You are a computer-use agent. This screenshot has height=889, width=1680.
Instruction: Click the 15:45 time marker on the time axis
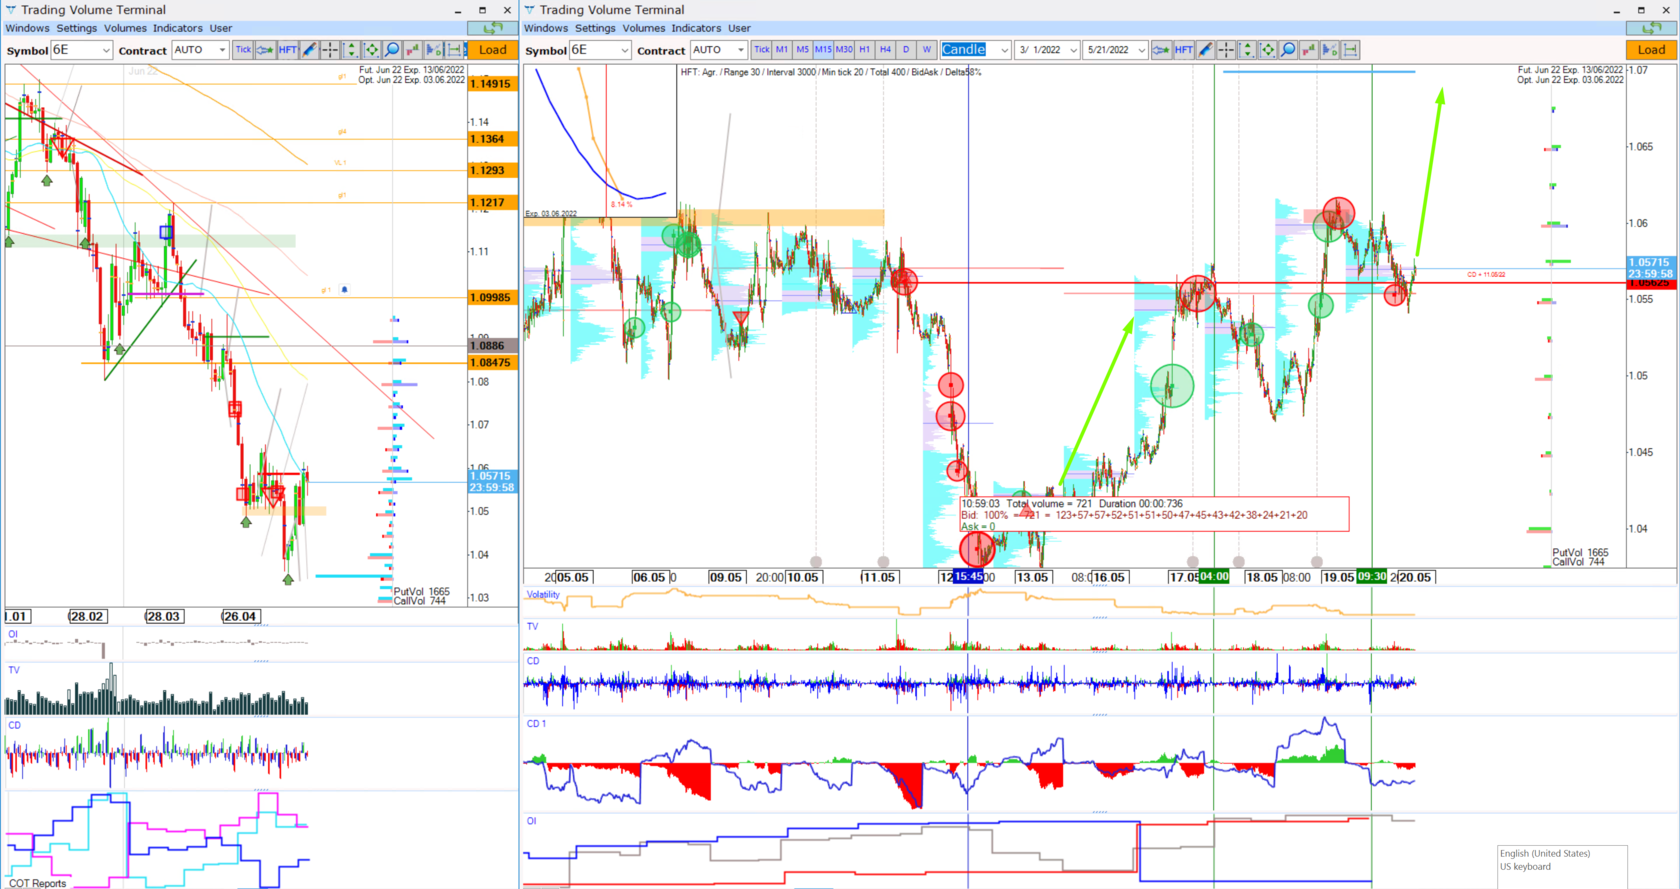pos(968,577)
